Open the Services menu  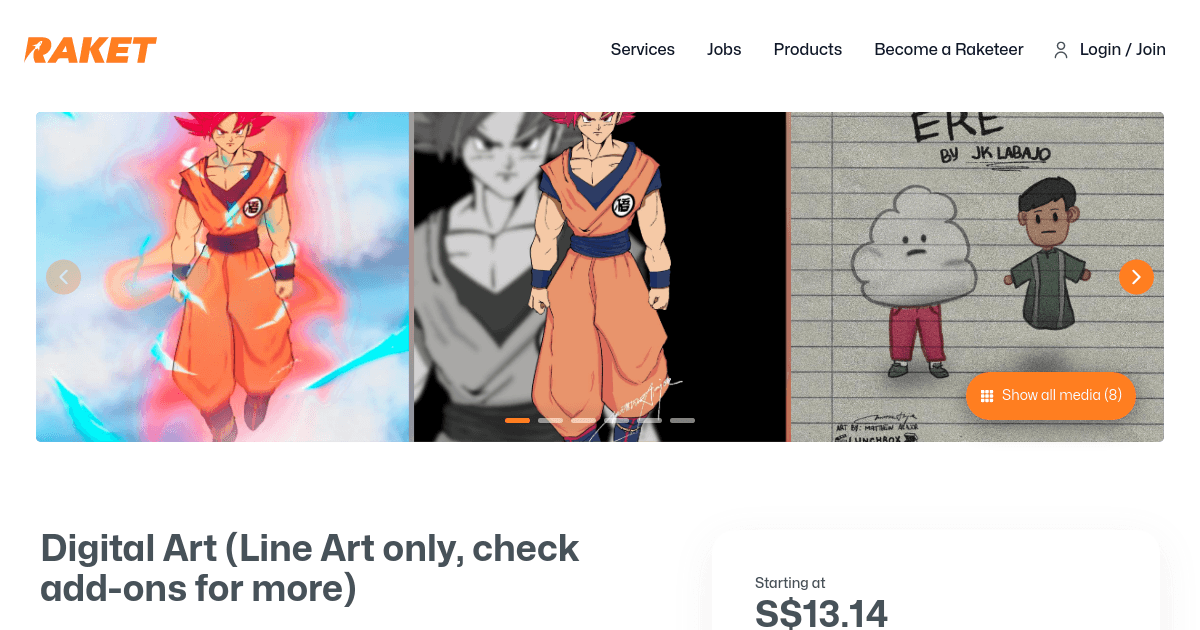click(643, 50)
